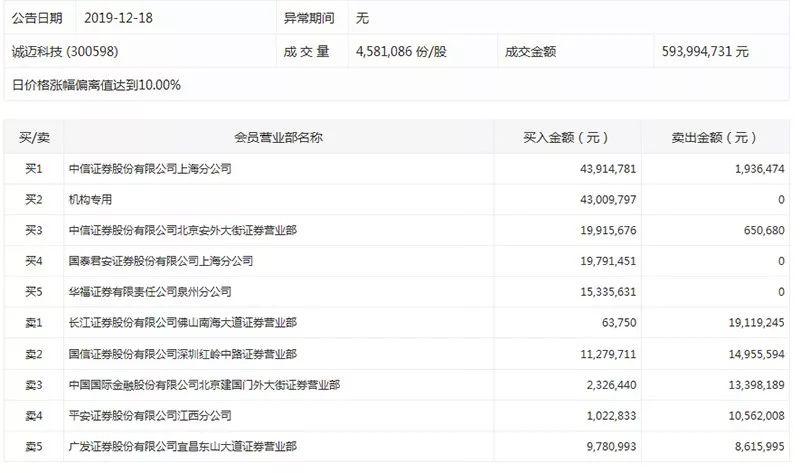Select the 卖1 row label
Image resolution: width=800 pixels, height=473 pixels.
[34, 323]
